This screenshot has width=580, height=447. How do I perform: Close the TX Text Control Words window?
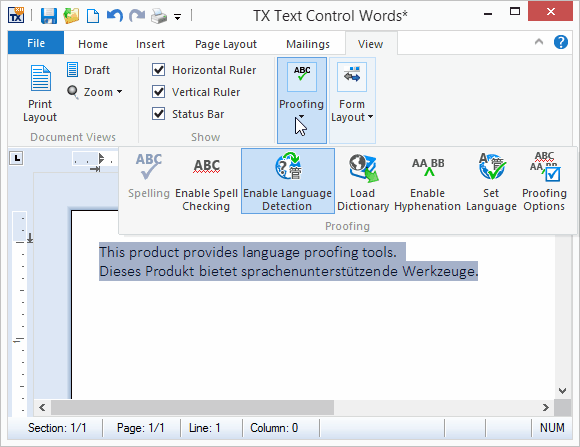tap(550, 12)
